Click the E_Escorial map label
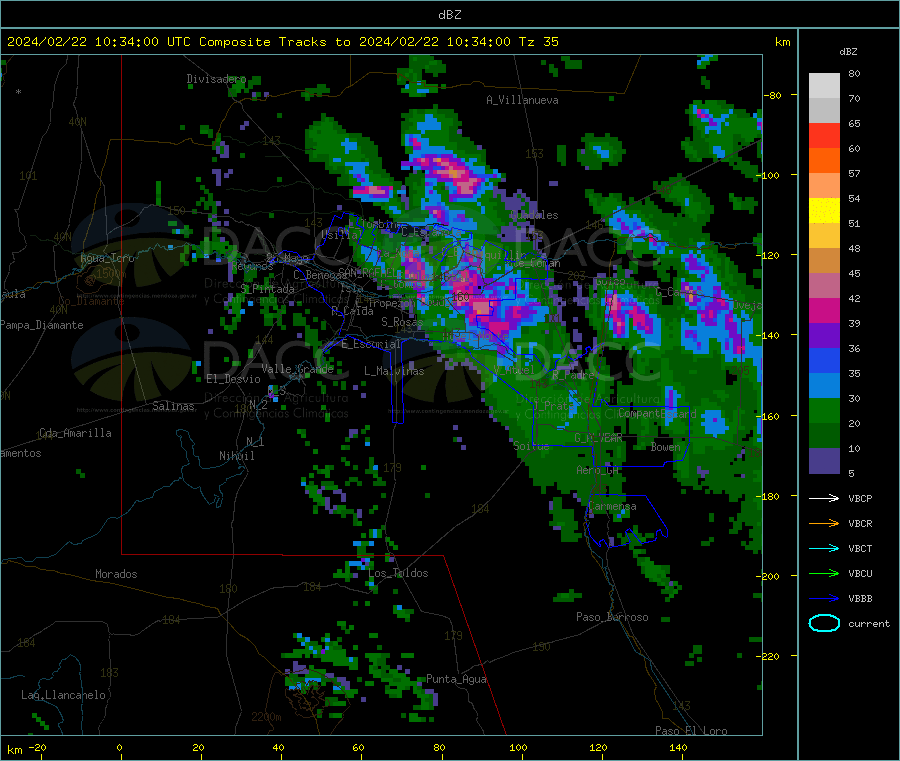Viewport: 900px width, 761px height. point(371,344)
